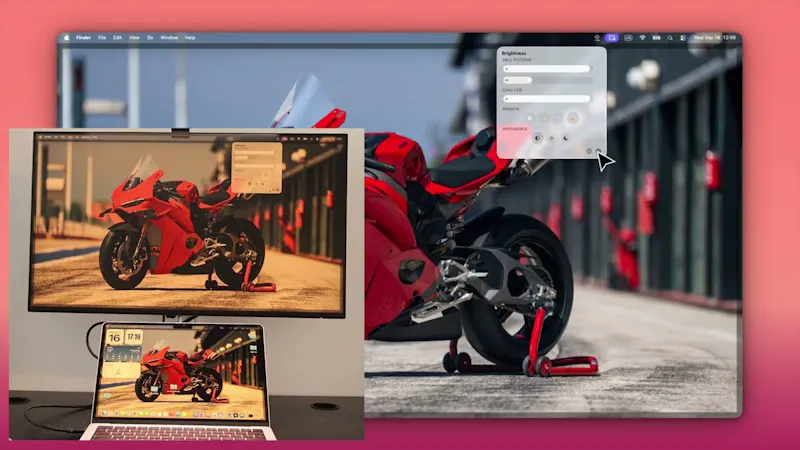Open the Apple menu
Screen dimensions: 800x450
(66, 38)
